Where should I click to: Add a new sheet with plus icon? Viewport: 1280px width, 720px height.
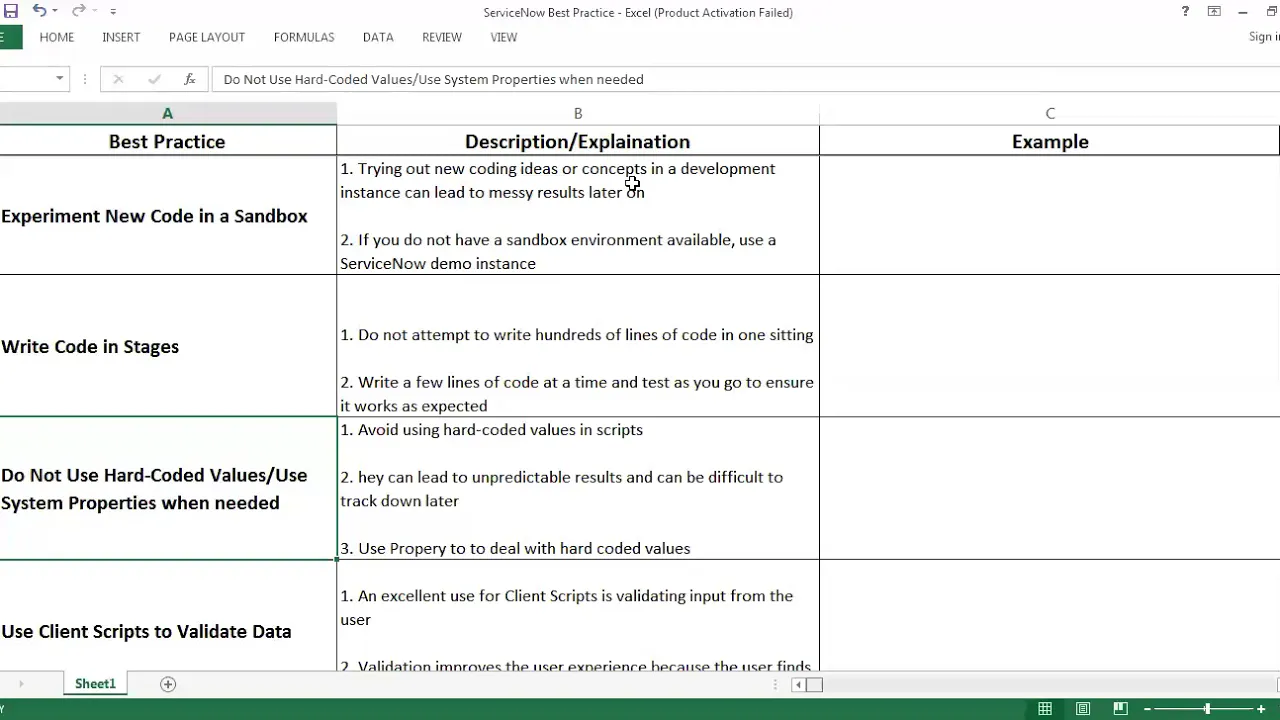168,684
